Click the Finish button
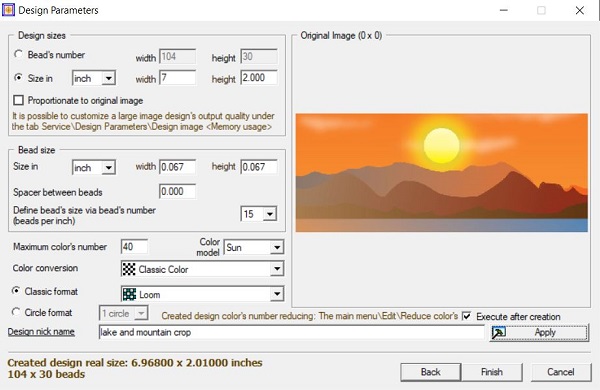The height and width of the screenshot is (390, 600). tap(492, 372)
